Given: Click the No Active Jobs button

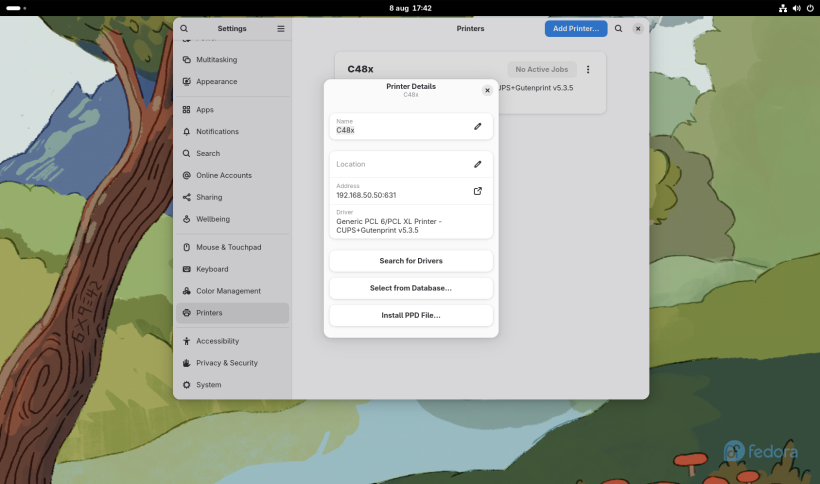Looking at the screenshot, I should coord(542,70).
